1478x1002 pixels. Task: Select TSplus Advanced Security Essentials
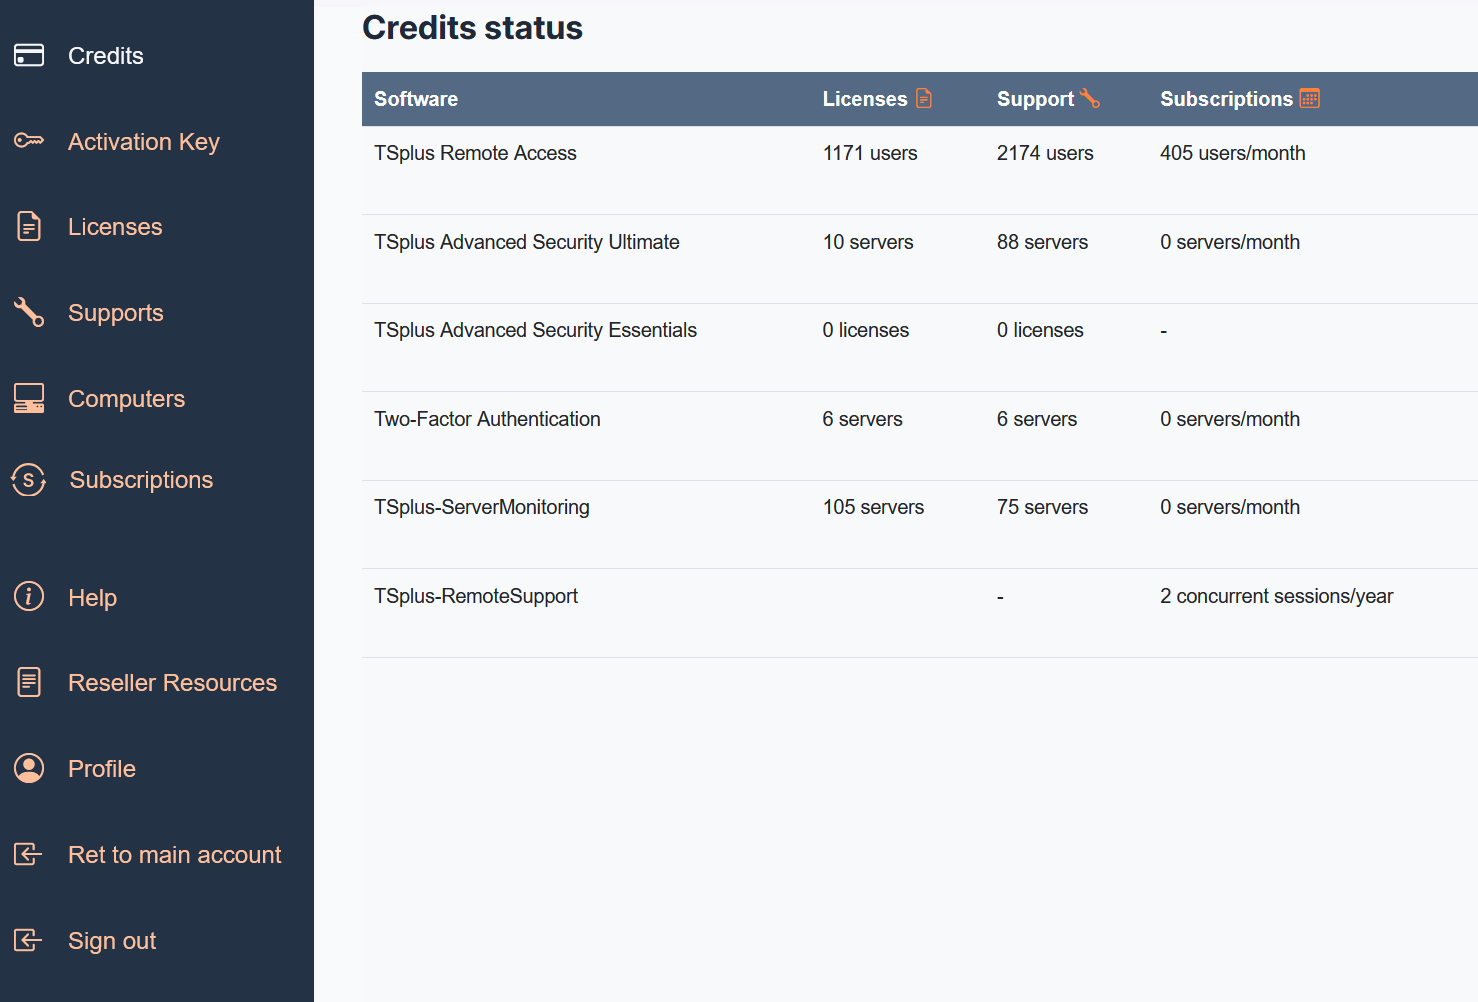(535, 330)
